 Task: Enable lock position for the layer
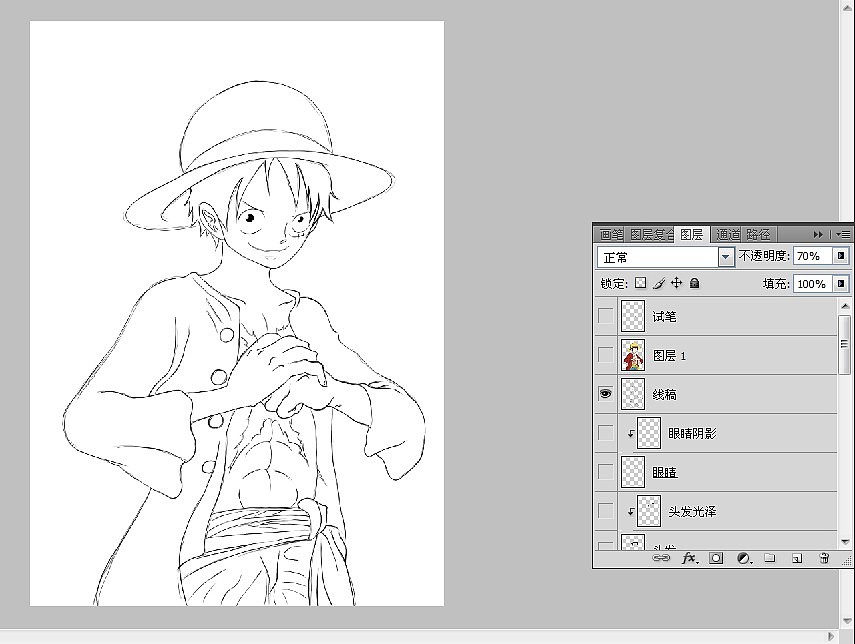pos(676,283)
